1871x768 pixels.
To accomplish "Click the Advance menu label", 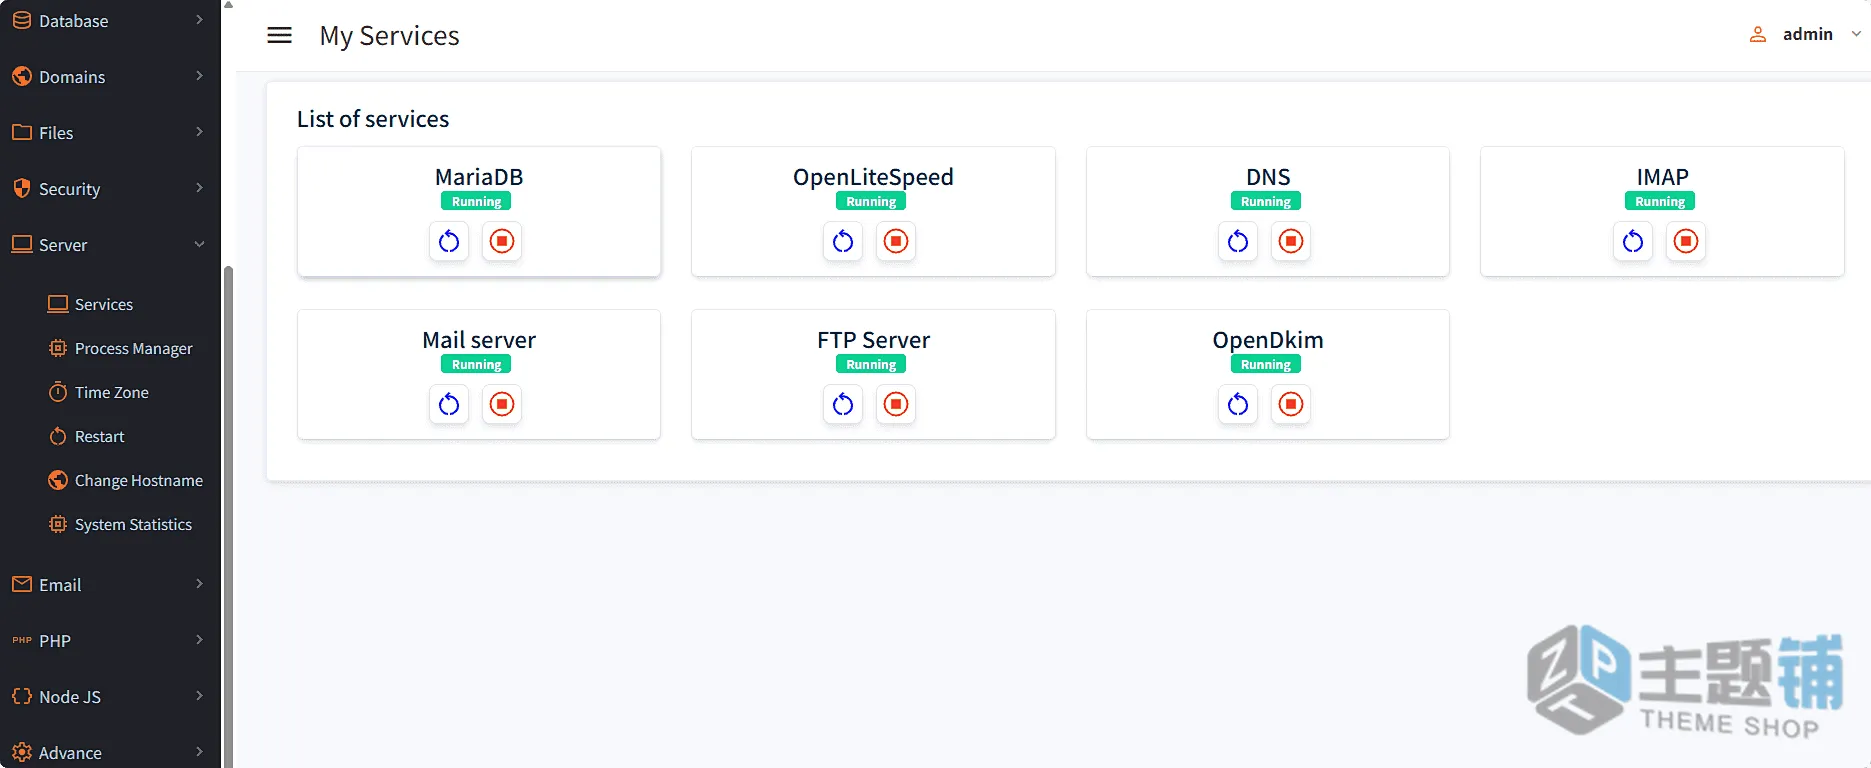I will (70, 753).
